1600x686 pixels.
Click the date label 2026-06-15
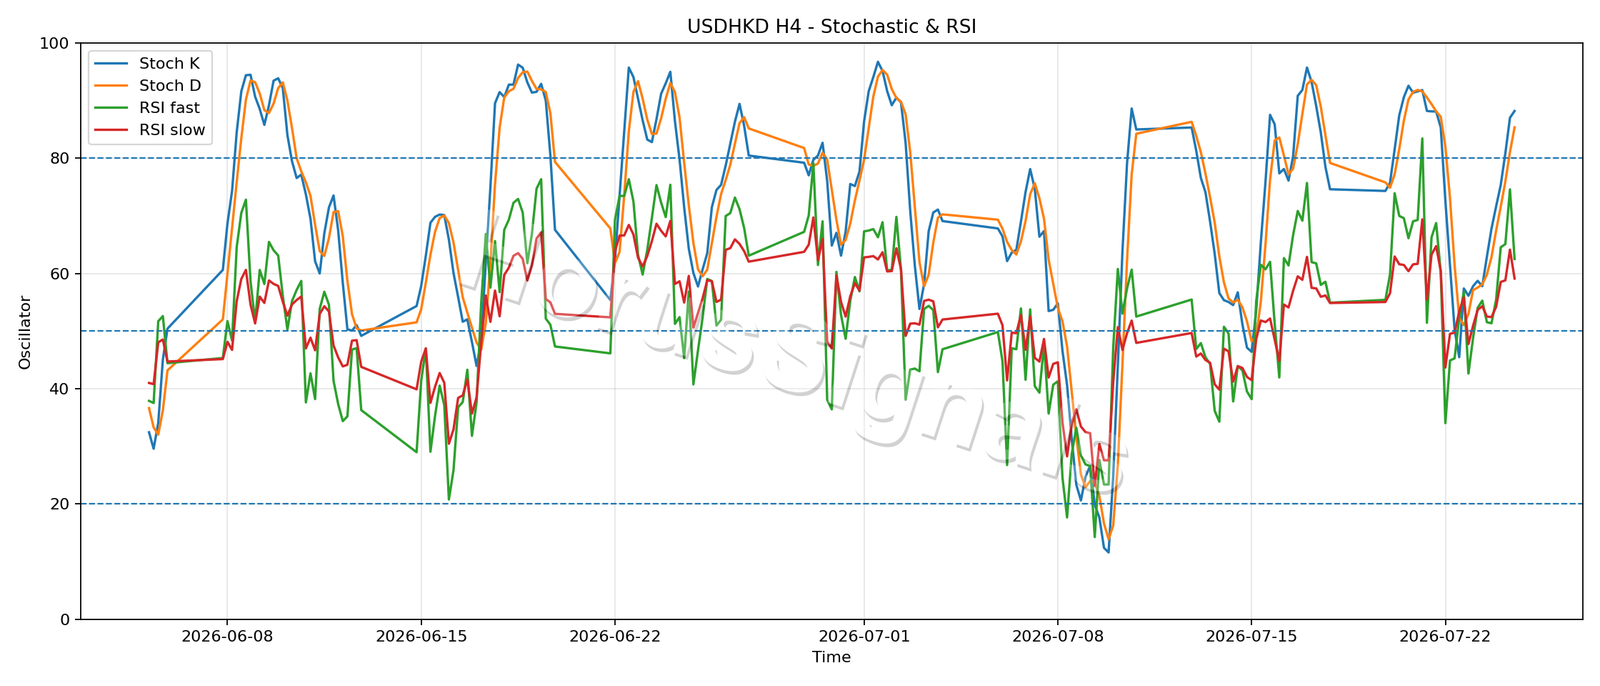pos(420,636)
